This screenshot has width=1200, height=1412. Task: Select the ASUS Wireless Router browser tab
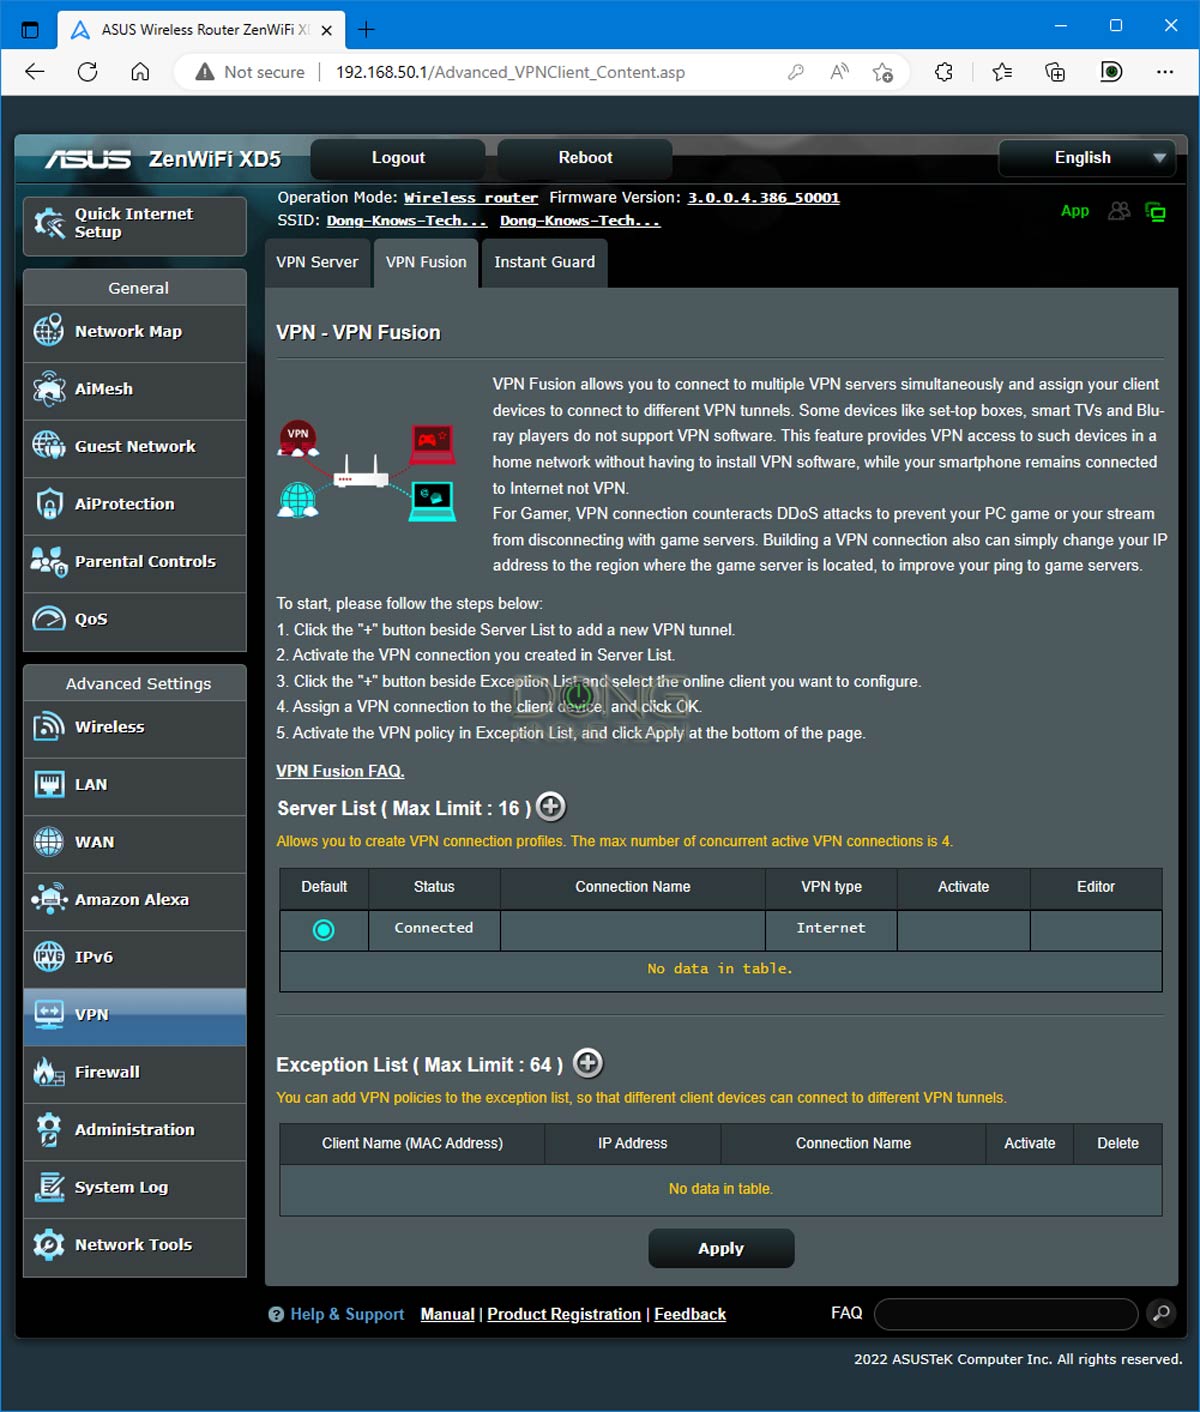[x=200, y=30]
